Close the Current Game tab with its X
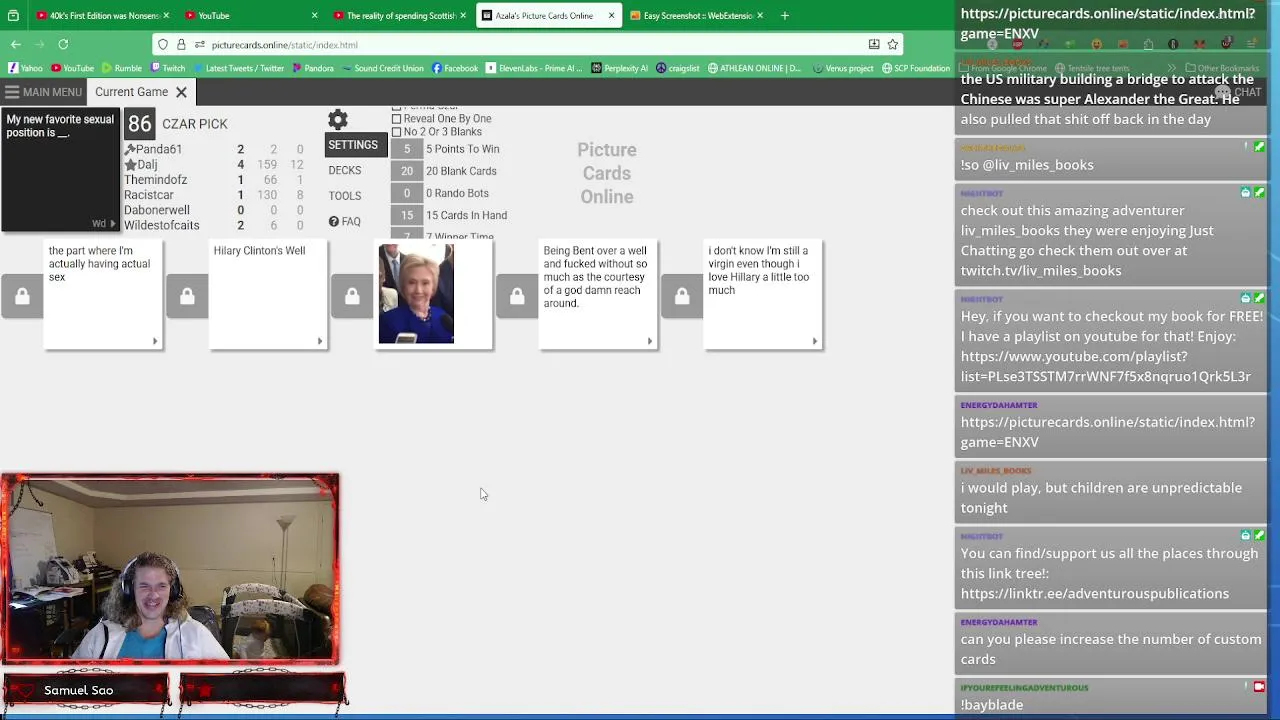The image size is (1280, 720). click(x=181, y=92)
